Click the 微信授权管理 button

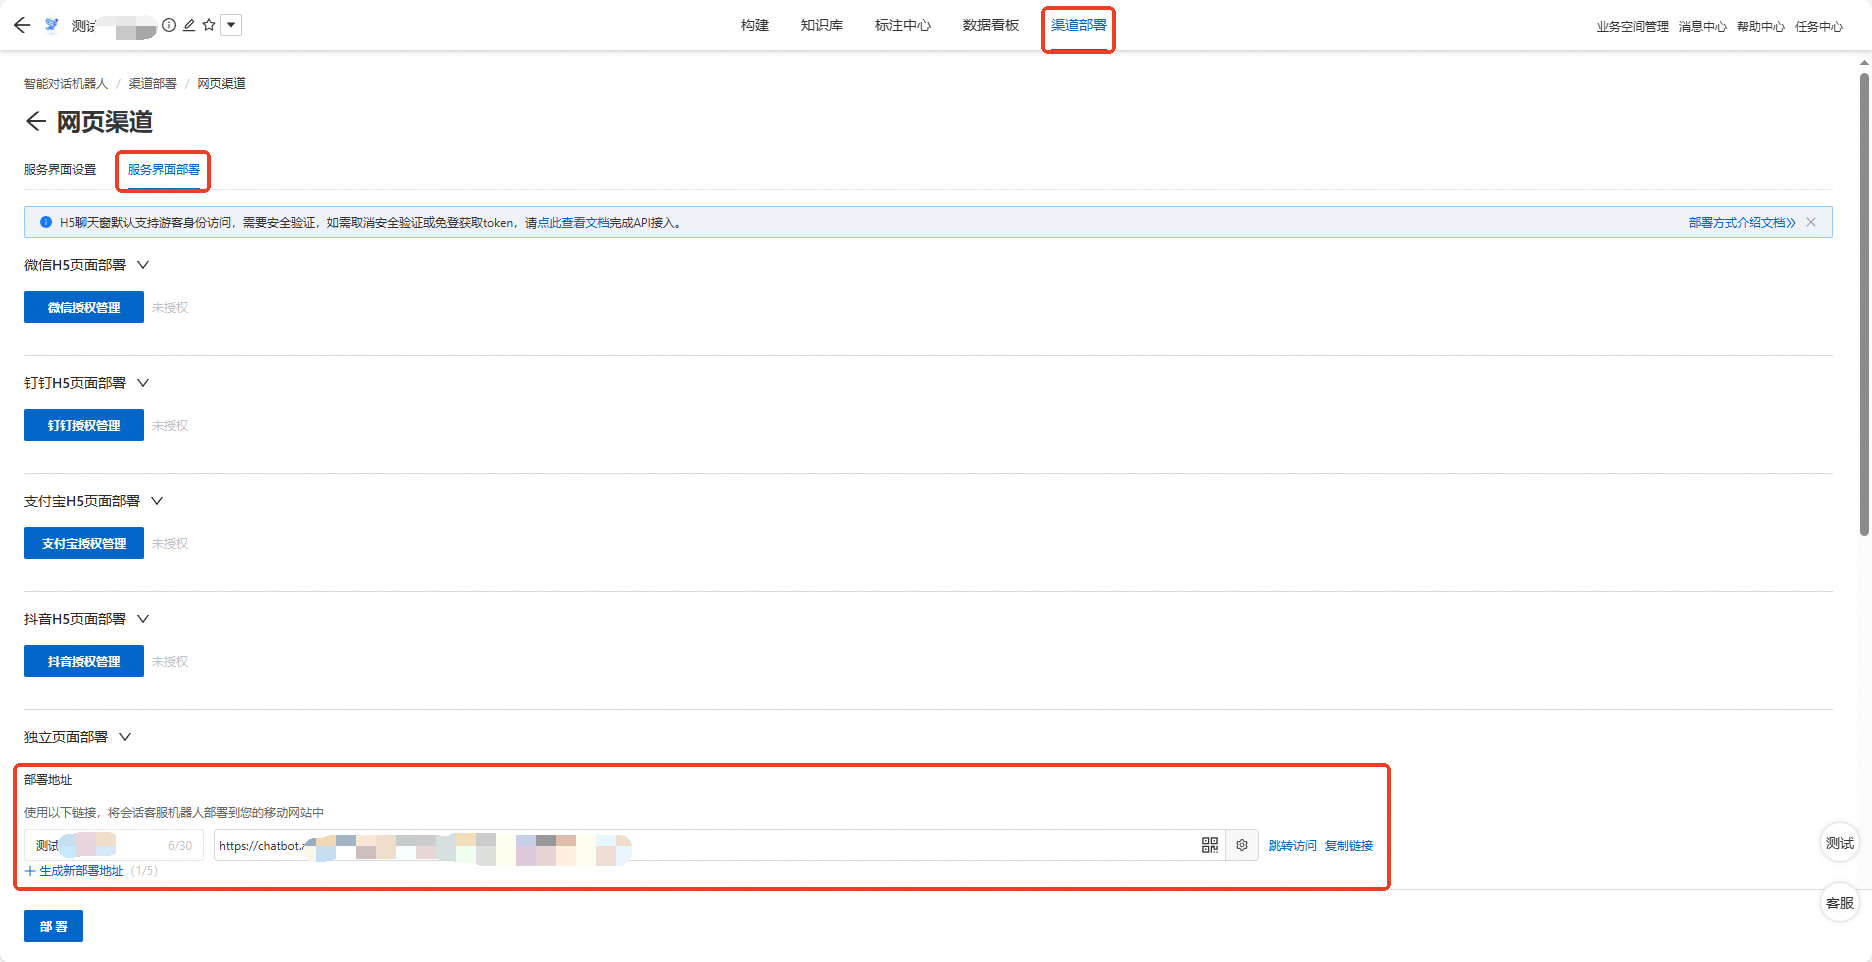pos(84,307)
